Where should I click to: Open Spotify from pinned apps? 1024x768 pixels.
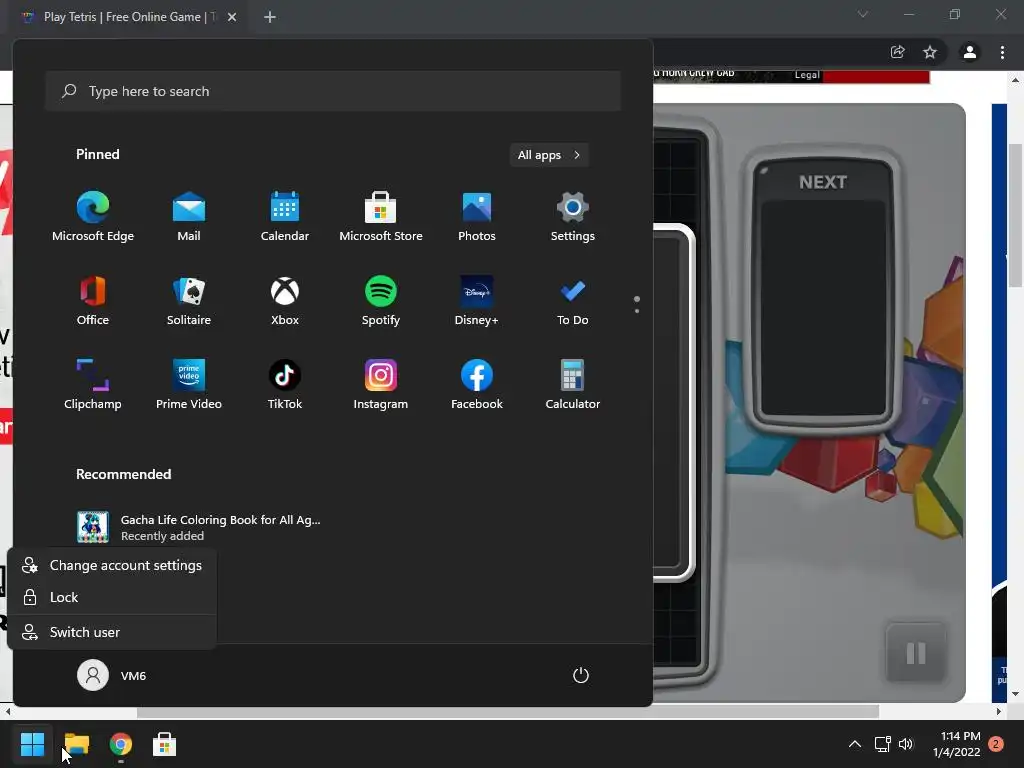coord(381,301)
